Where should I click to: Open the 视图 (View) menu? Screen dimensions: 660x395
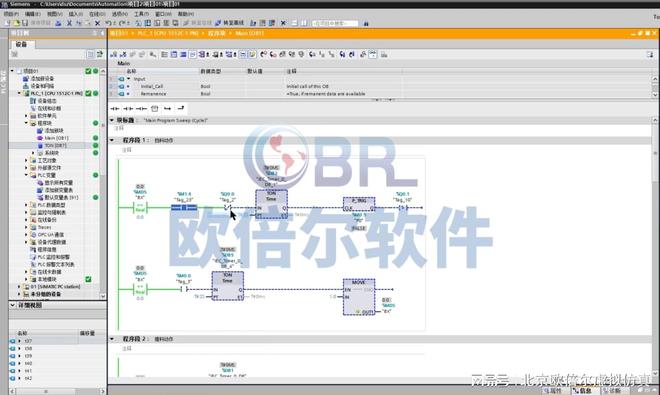[55, 14]
